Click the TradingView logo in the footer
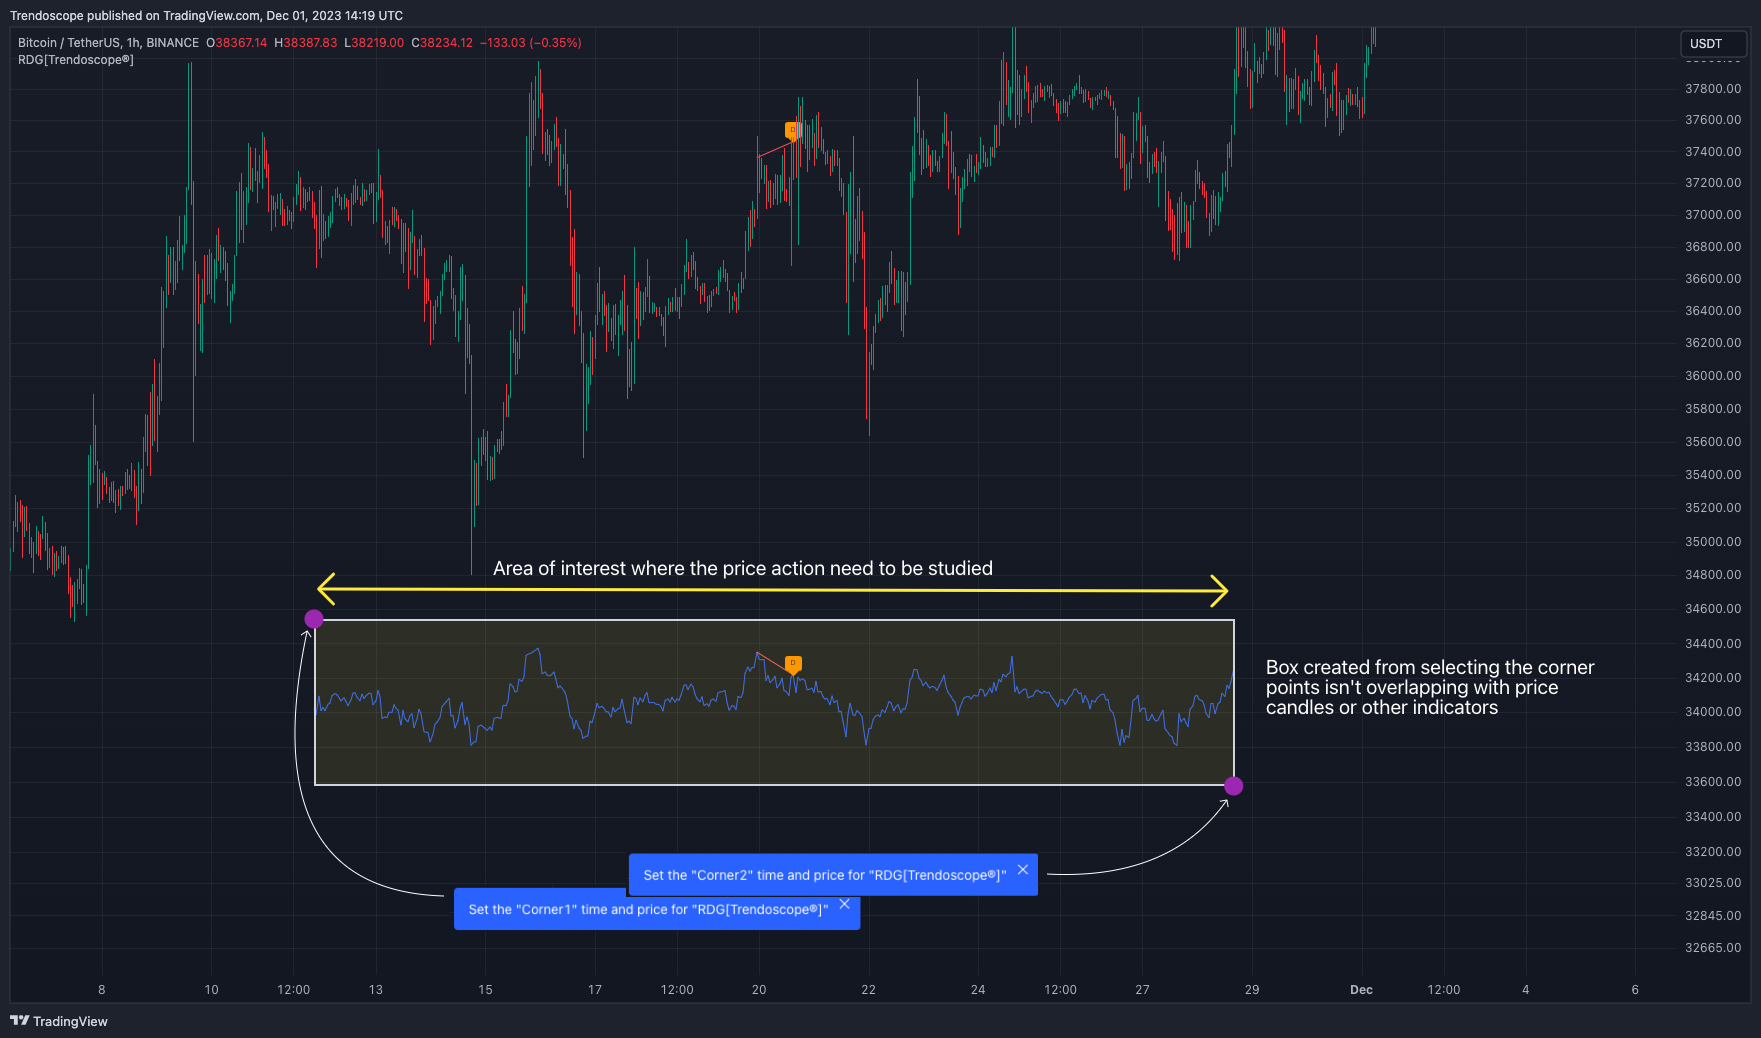The width and height of the screenshot is (1761, 1038). pyautogui.click(x=59, y=1021)
